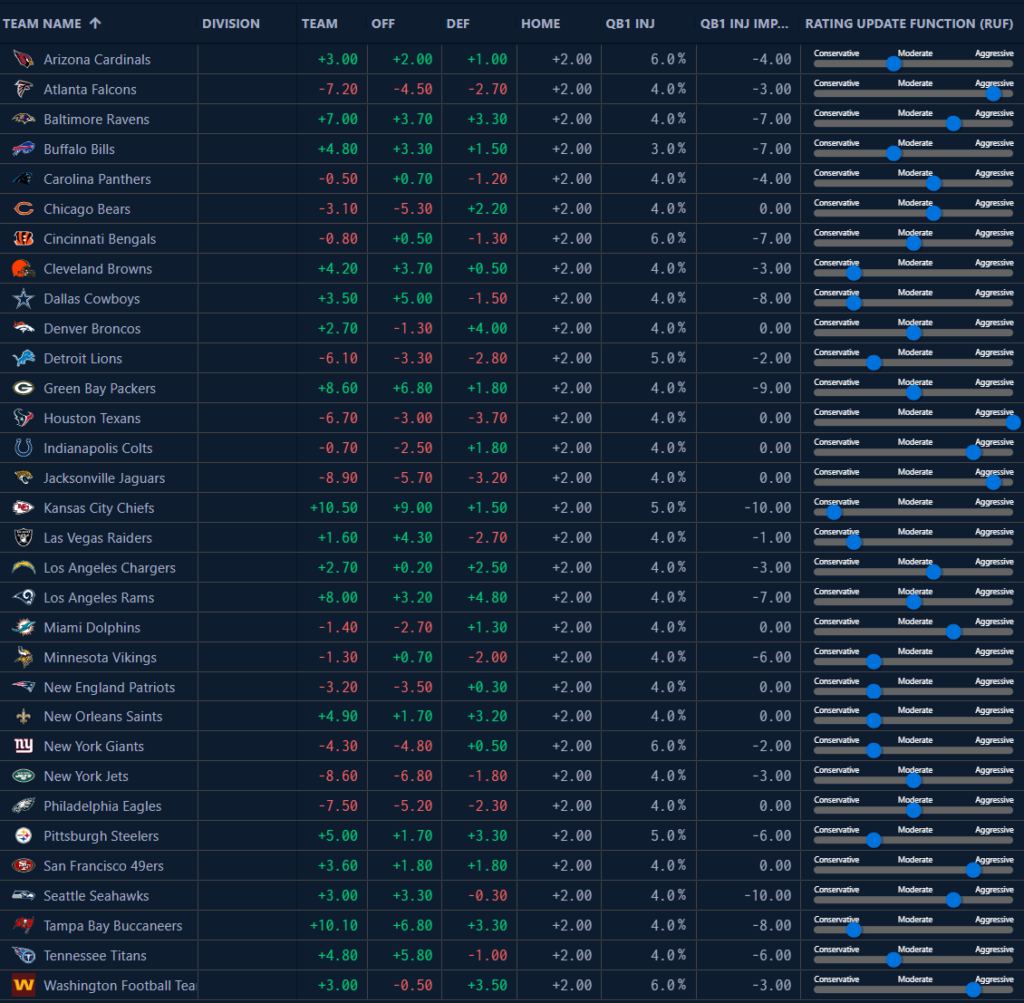The image size is (1024, 1003).
Task: Sort by the HOME column header
Action: point(540,24)
